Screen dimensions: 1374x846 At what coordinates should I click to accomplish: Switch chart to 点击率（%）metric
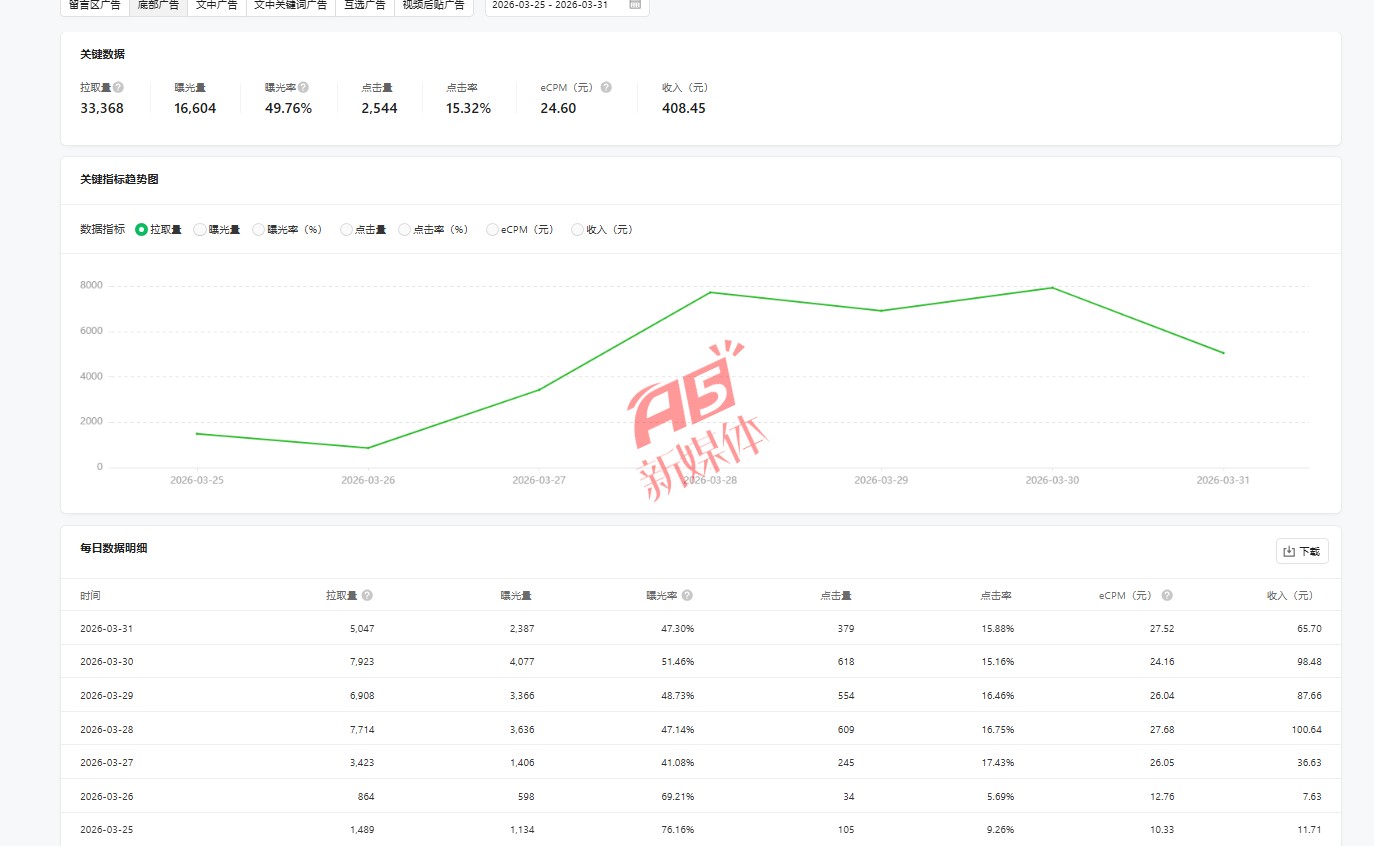405,230
